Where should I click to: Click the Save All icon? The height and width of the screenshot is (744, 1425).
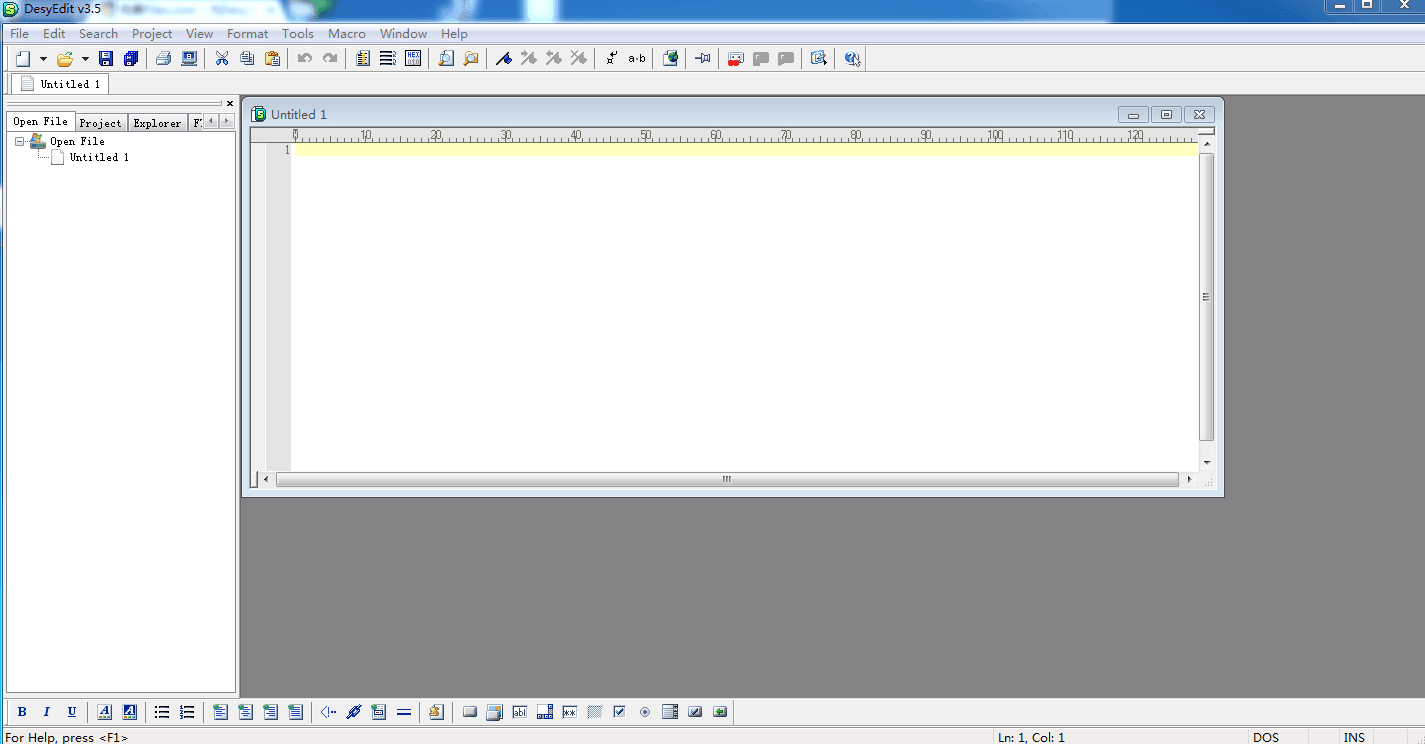(x=131, y=59)
